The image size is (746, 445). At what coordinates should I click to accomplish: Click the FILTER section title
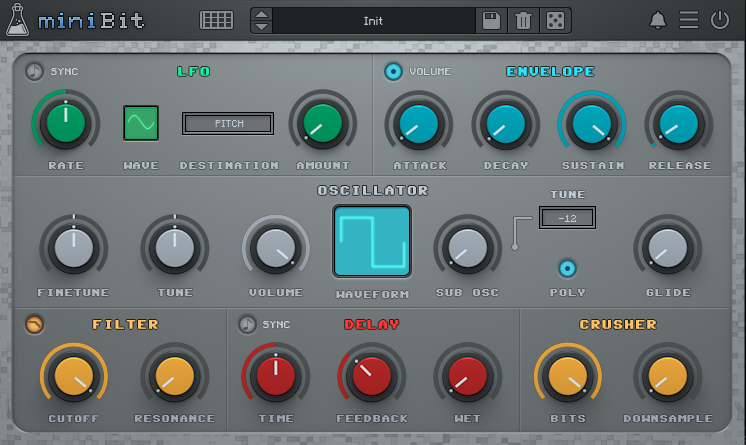pyautogui.click(x=125, y=325)
